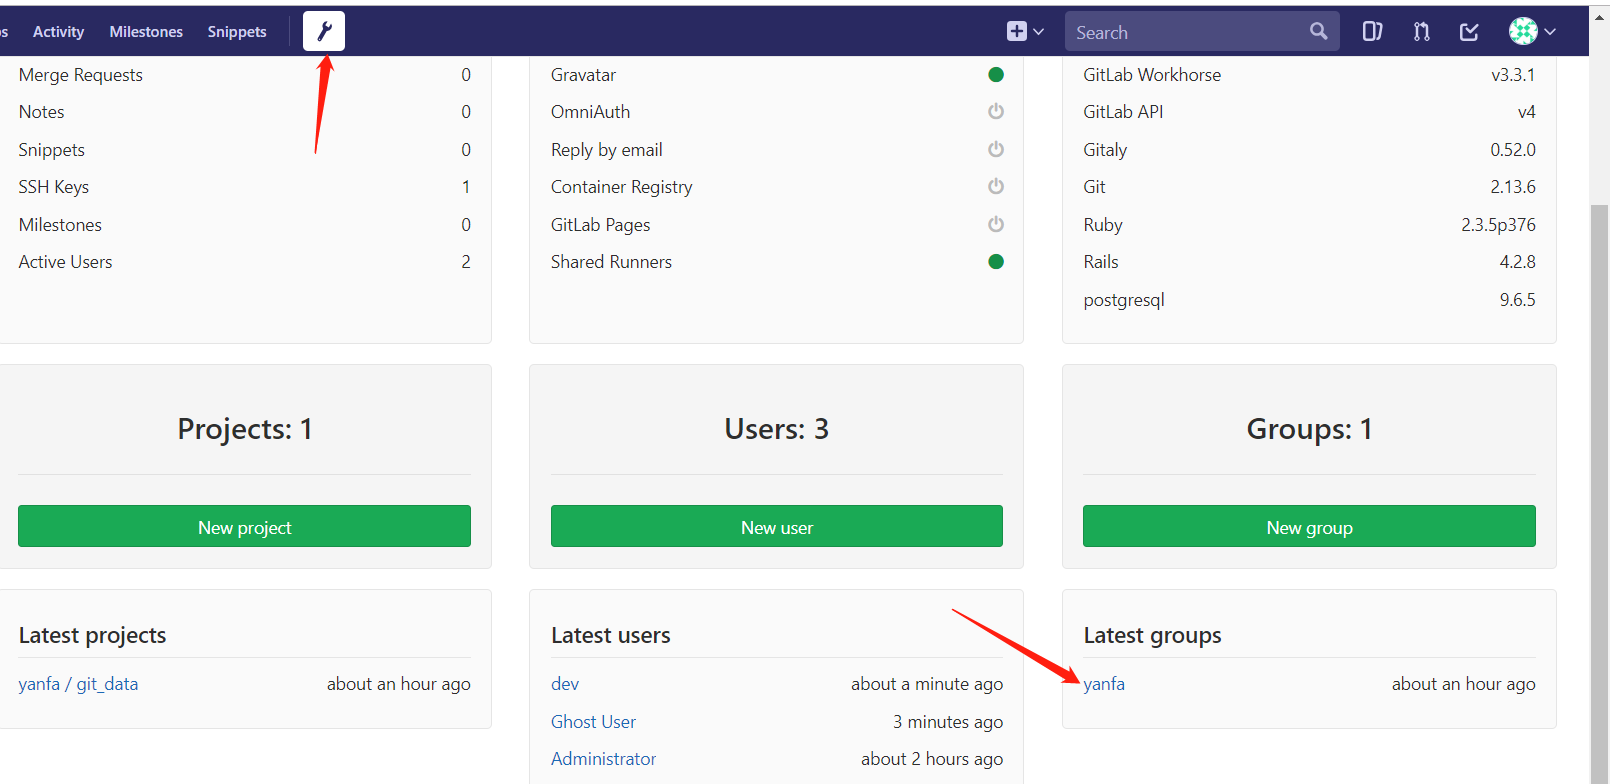
Task: Click the Groups: 1 heading
Action: tap(1309, 429)
